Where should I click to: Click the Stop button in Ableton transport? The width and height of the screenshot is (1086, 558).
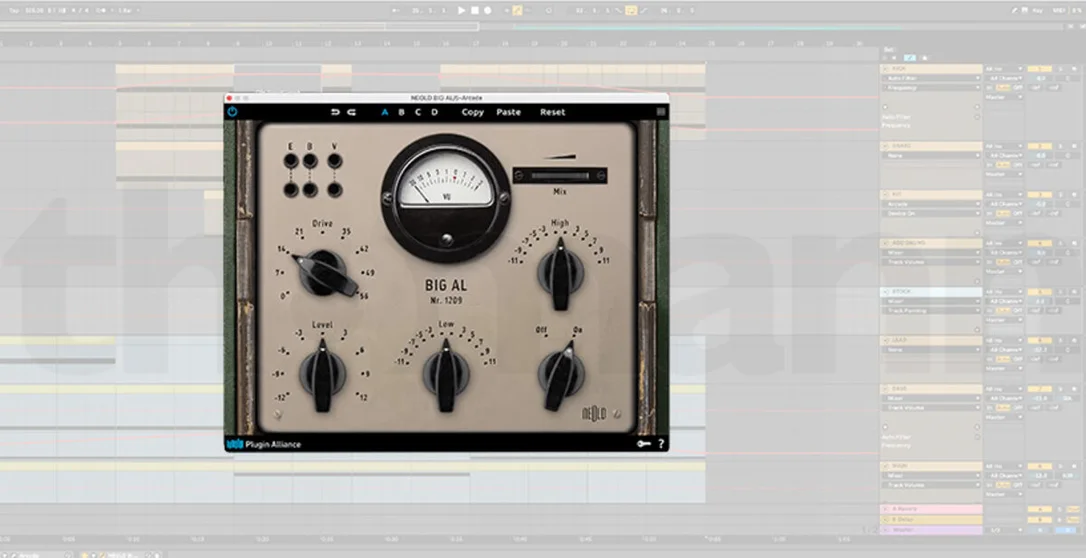tap(475, 10)
